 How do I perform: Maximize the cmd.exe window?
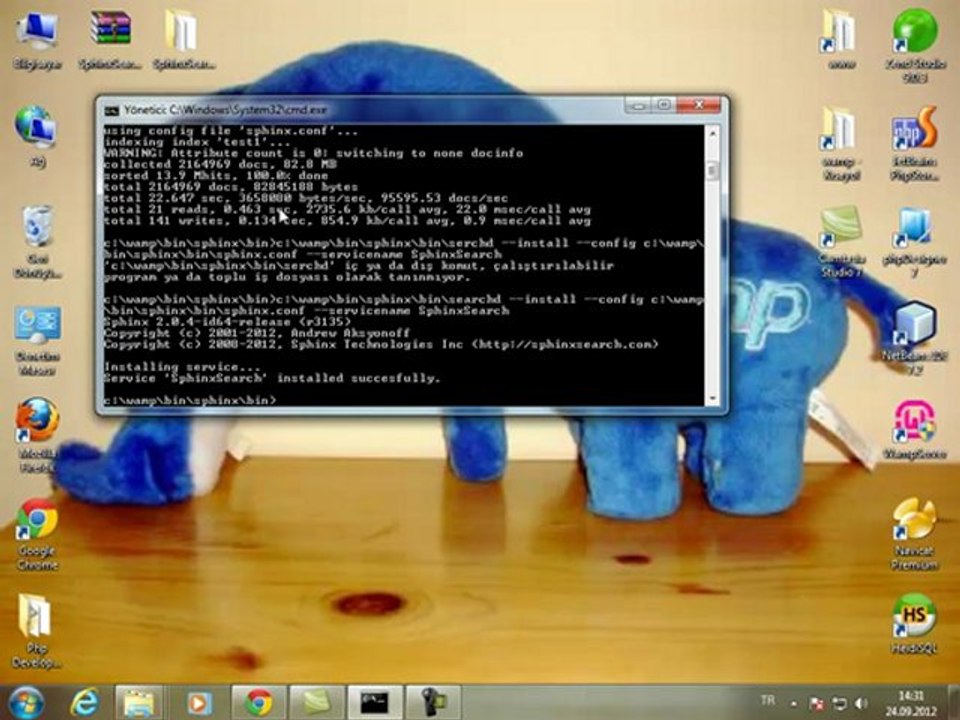(x=665, y=105)
